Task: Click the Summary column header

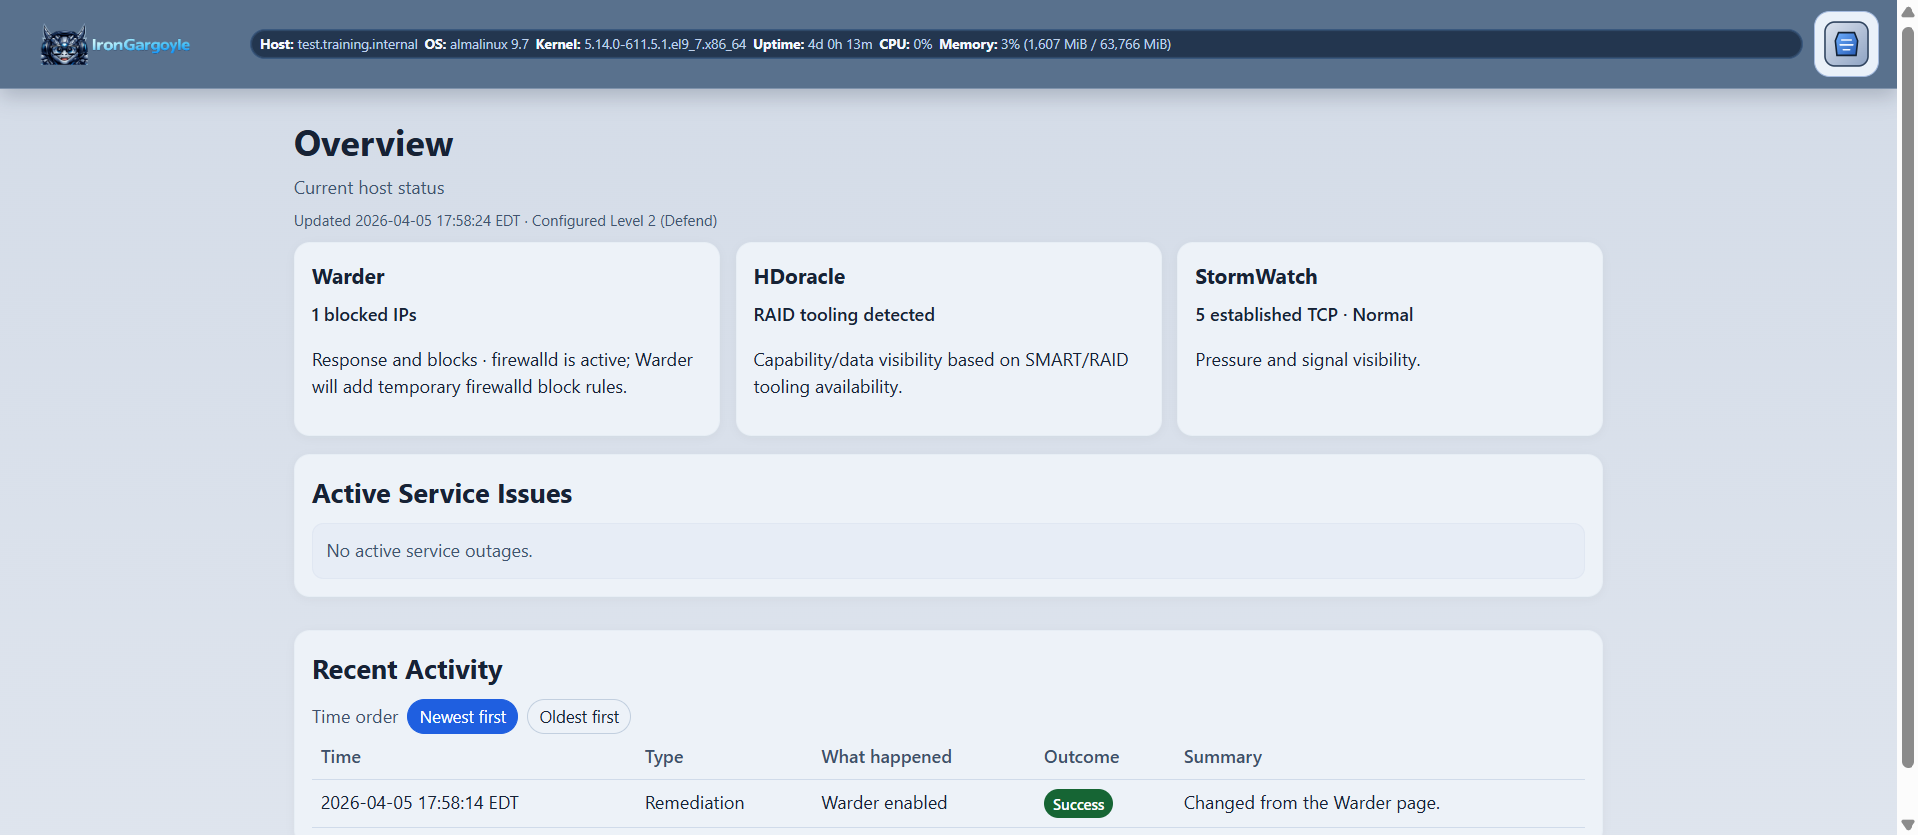Action: [x=1222, y=757]
